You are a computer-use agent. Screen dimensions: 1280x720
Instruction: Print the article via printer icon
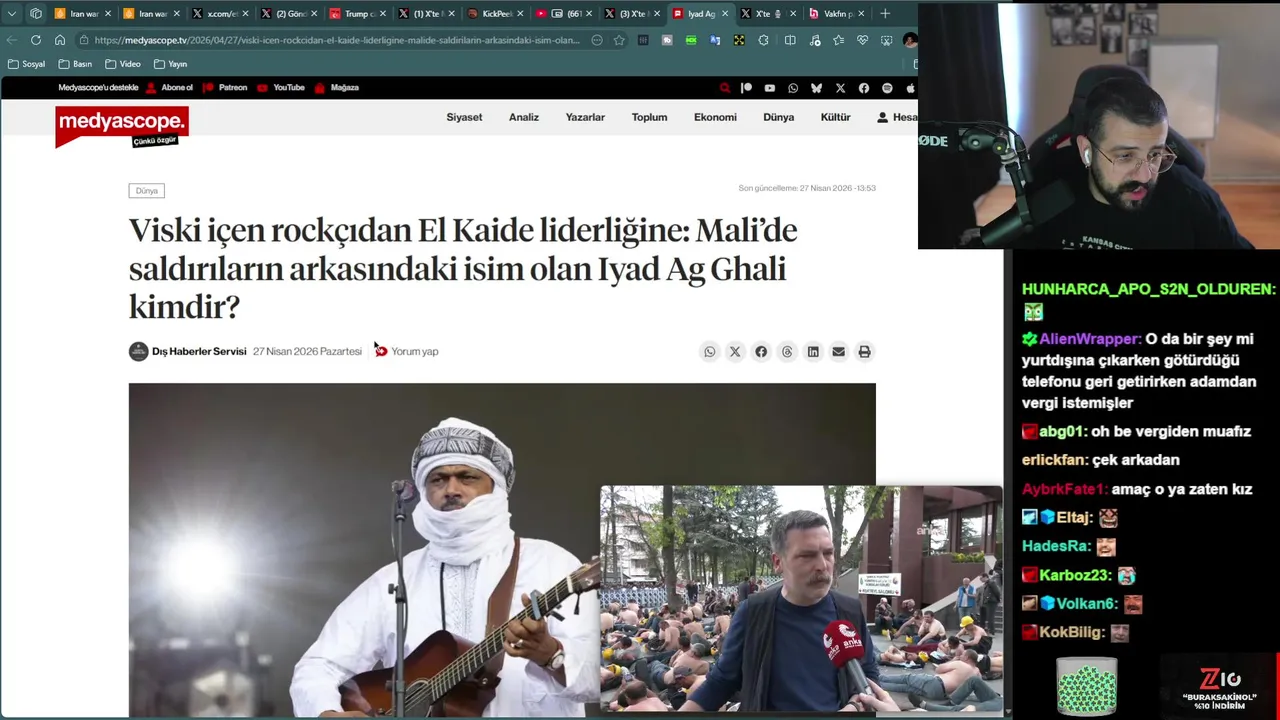click(x=865, y=352)
